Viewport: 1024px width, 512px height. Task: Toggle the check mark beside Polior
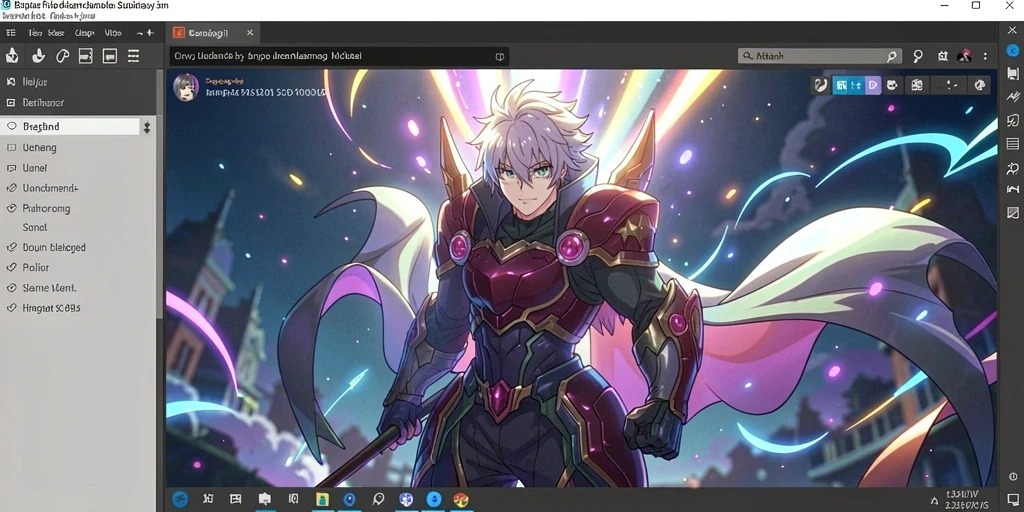click(x=10, y=267)
